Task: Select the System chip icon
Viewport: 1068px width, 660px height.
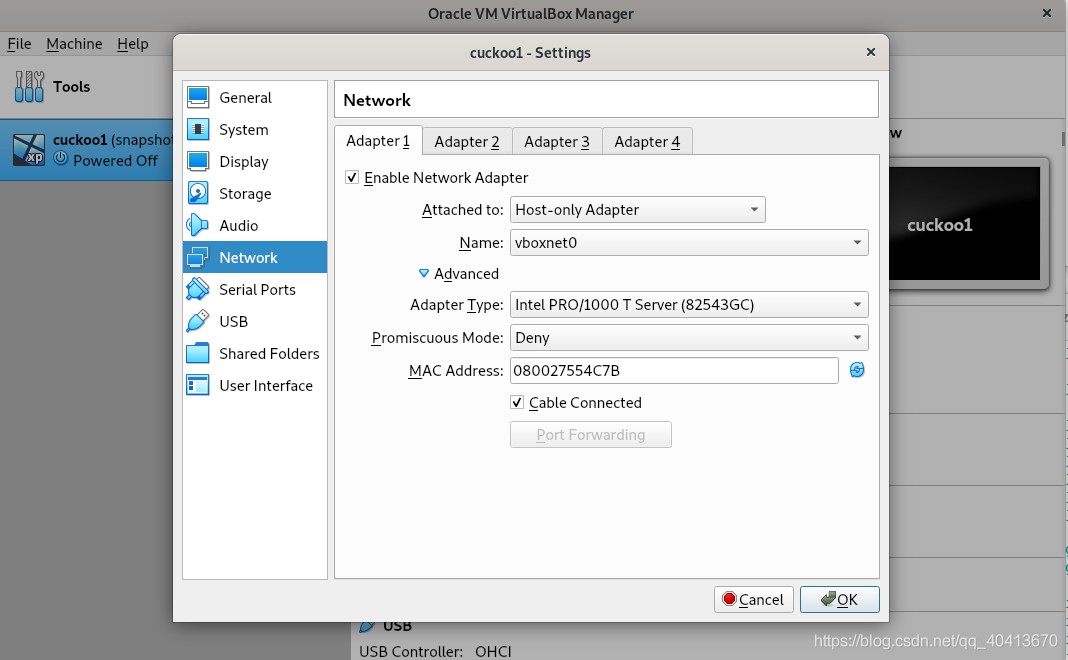Action: point(198,129)
